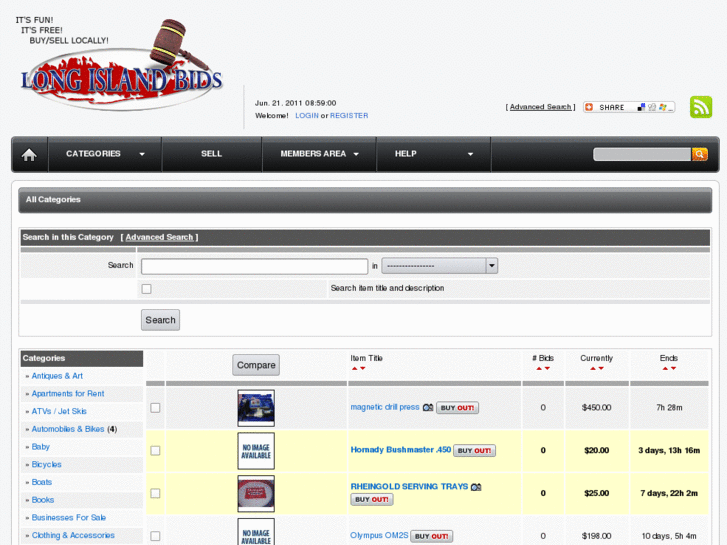Select compare checkbox for Hornady Bushmaster .450

pos(155,450)
